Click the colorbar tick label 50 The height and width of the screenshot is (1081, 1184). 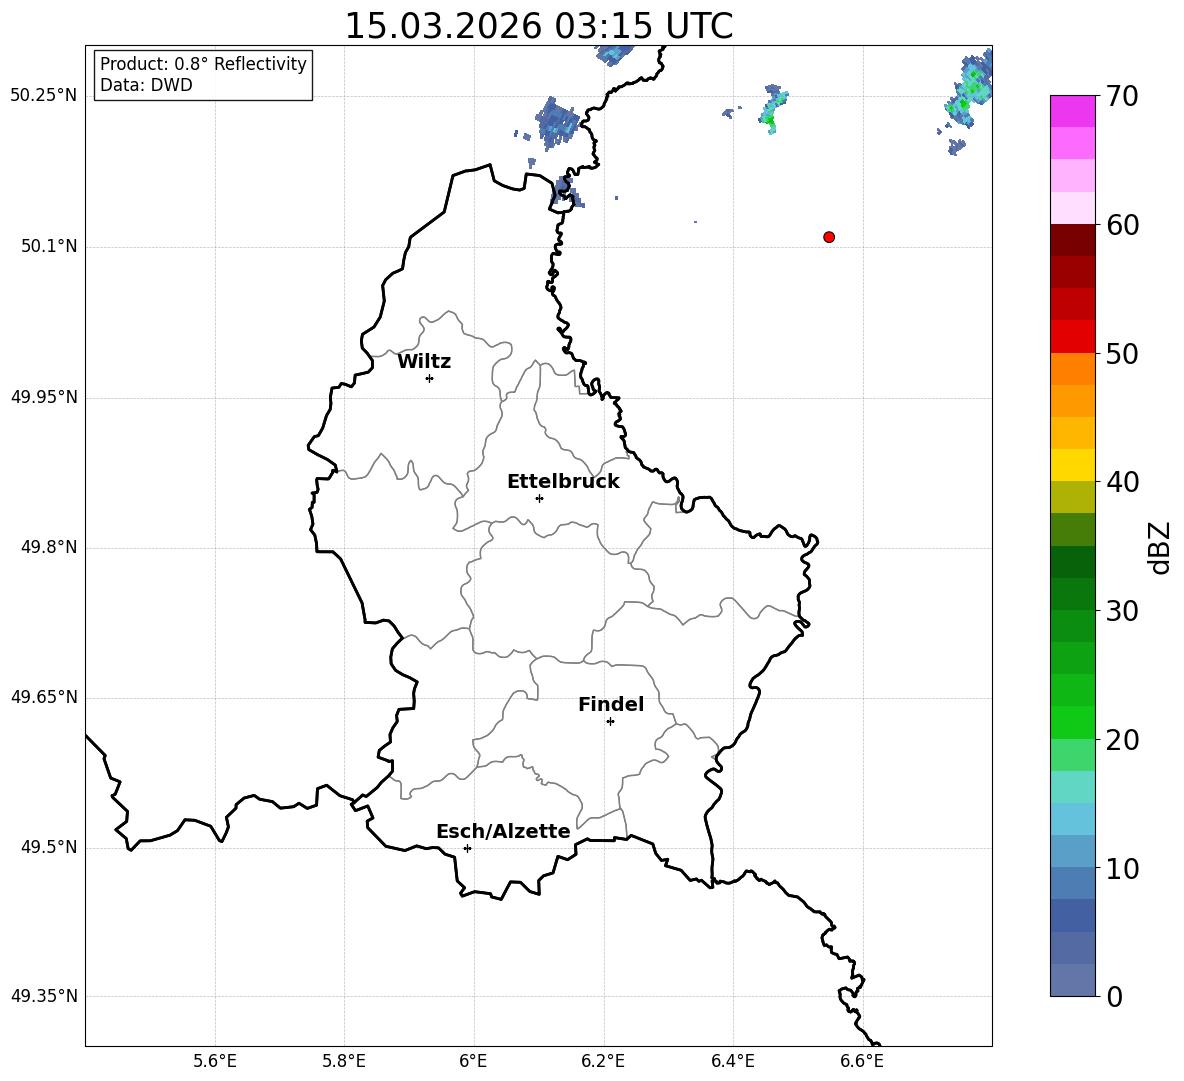(1122, 353)
